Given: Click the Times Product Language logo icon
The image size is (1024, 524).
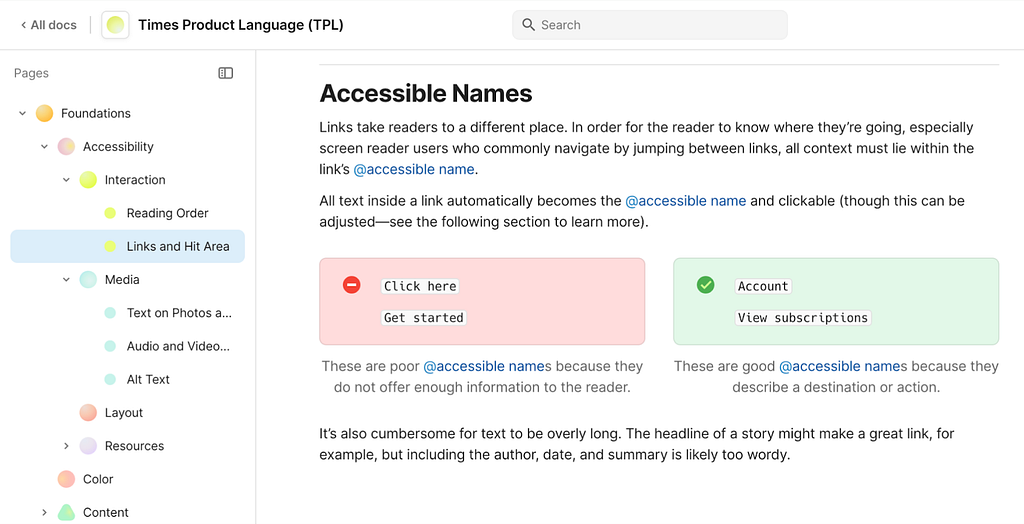Looking at the screenshot, I should (115, 25).
